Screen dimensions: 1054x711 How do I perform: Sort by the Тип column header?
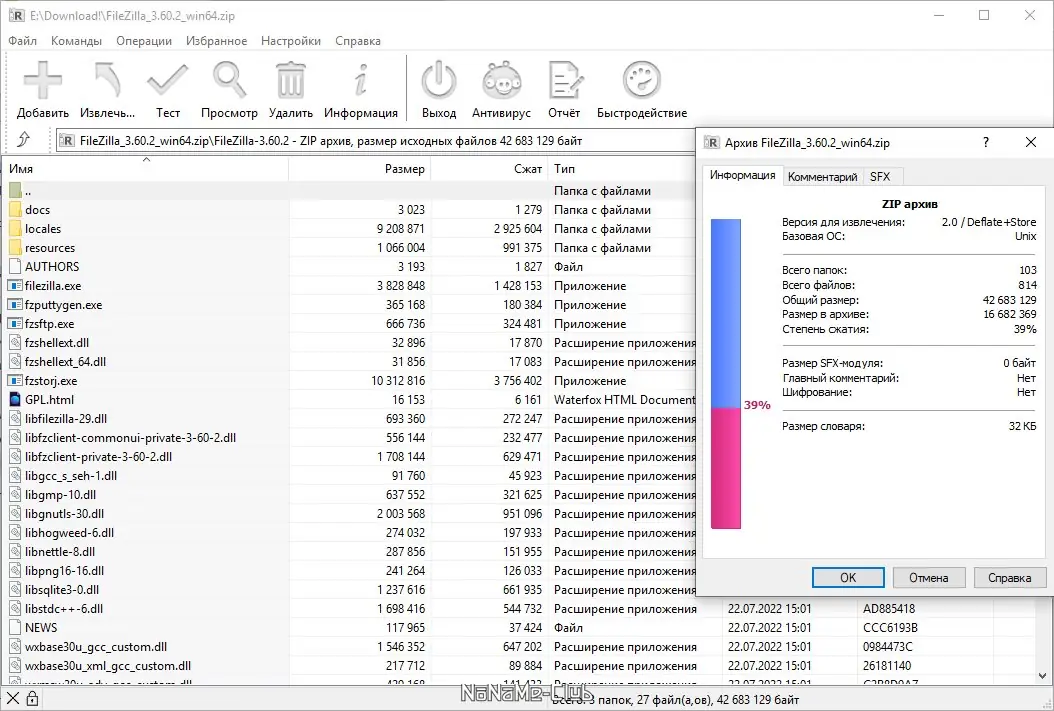pos(622,169)
